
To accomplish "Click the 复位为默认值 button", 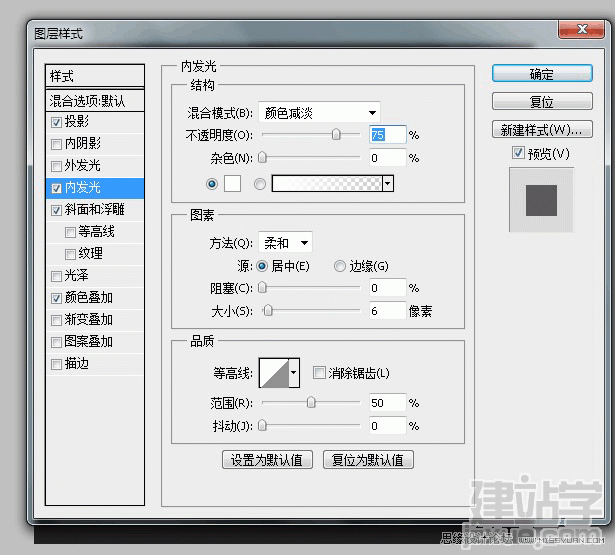I will (368, 459).
